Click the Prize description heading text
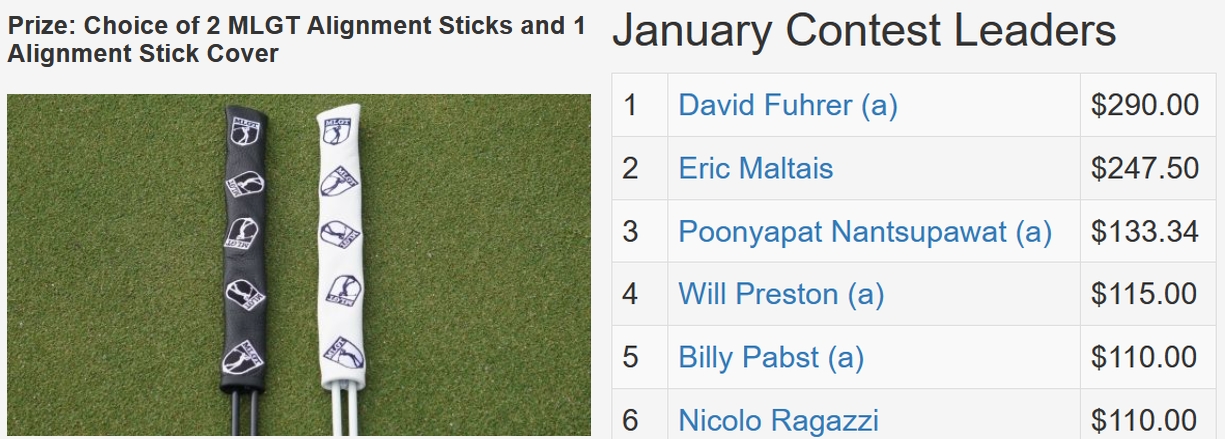 click(x=296, y=39)
